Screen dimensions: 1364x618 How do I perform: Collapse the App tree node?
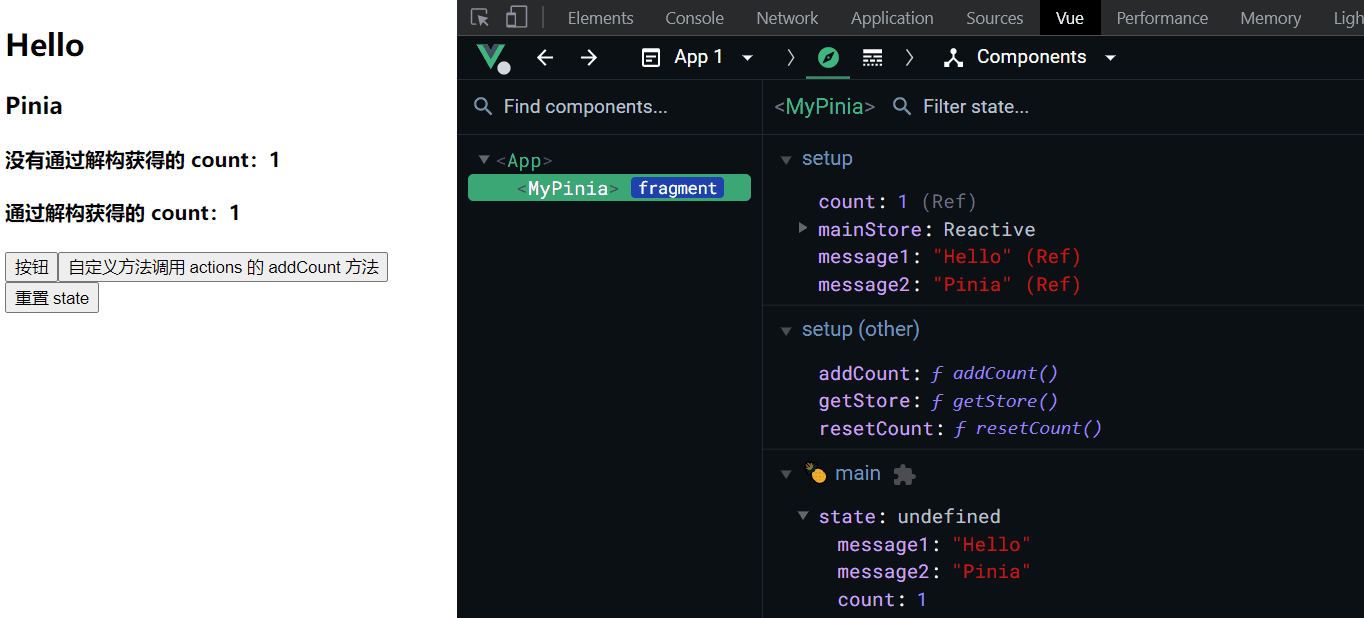pos(484,159)
